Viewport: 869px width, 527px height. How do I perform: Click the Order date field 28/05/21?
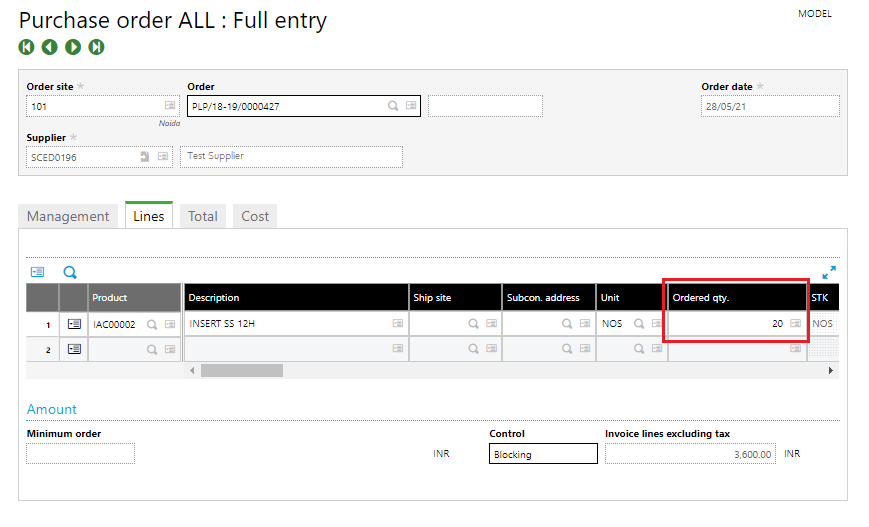click(x=770, y=106)
